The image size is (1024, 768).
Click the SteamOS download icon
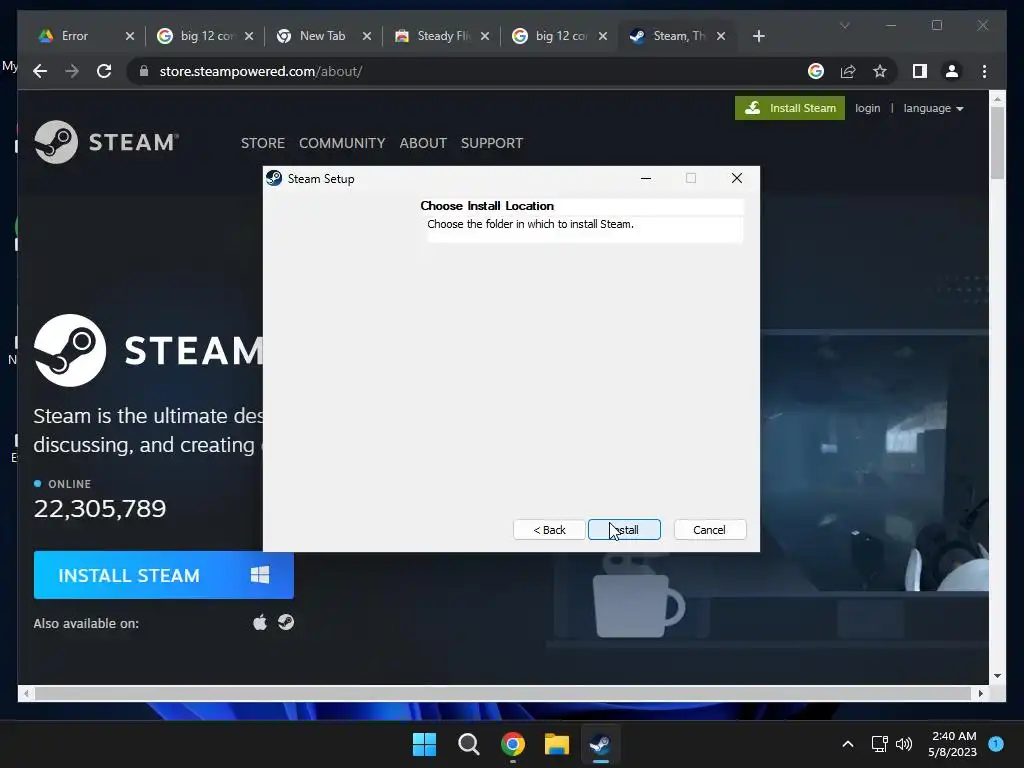click(286, 622)
